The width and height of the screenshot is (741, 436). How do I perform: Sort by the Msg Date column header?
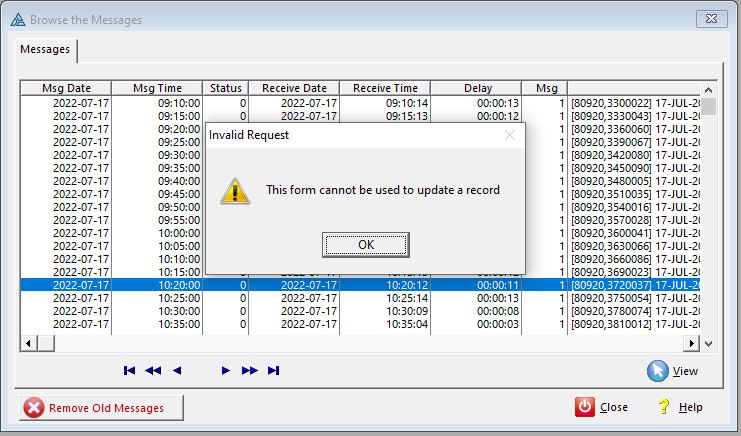(x=65, y=88)
